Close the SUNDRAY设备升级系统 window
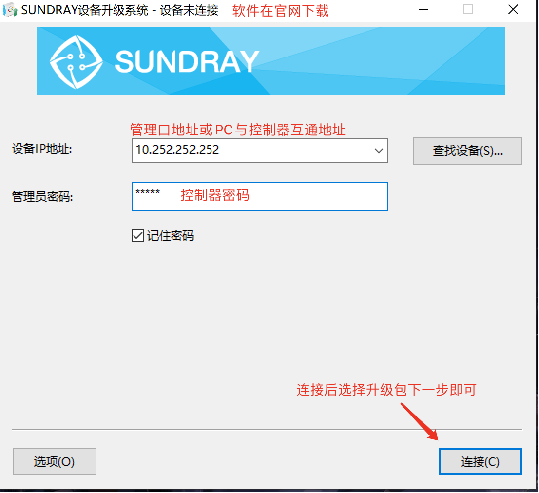539x493 pixels. (513, 10)
